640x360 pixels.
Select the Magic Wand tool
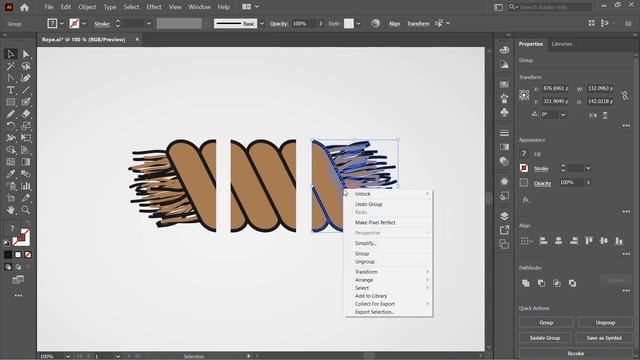coord(11,66)
